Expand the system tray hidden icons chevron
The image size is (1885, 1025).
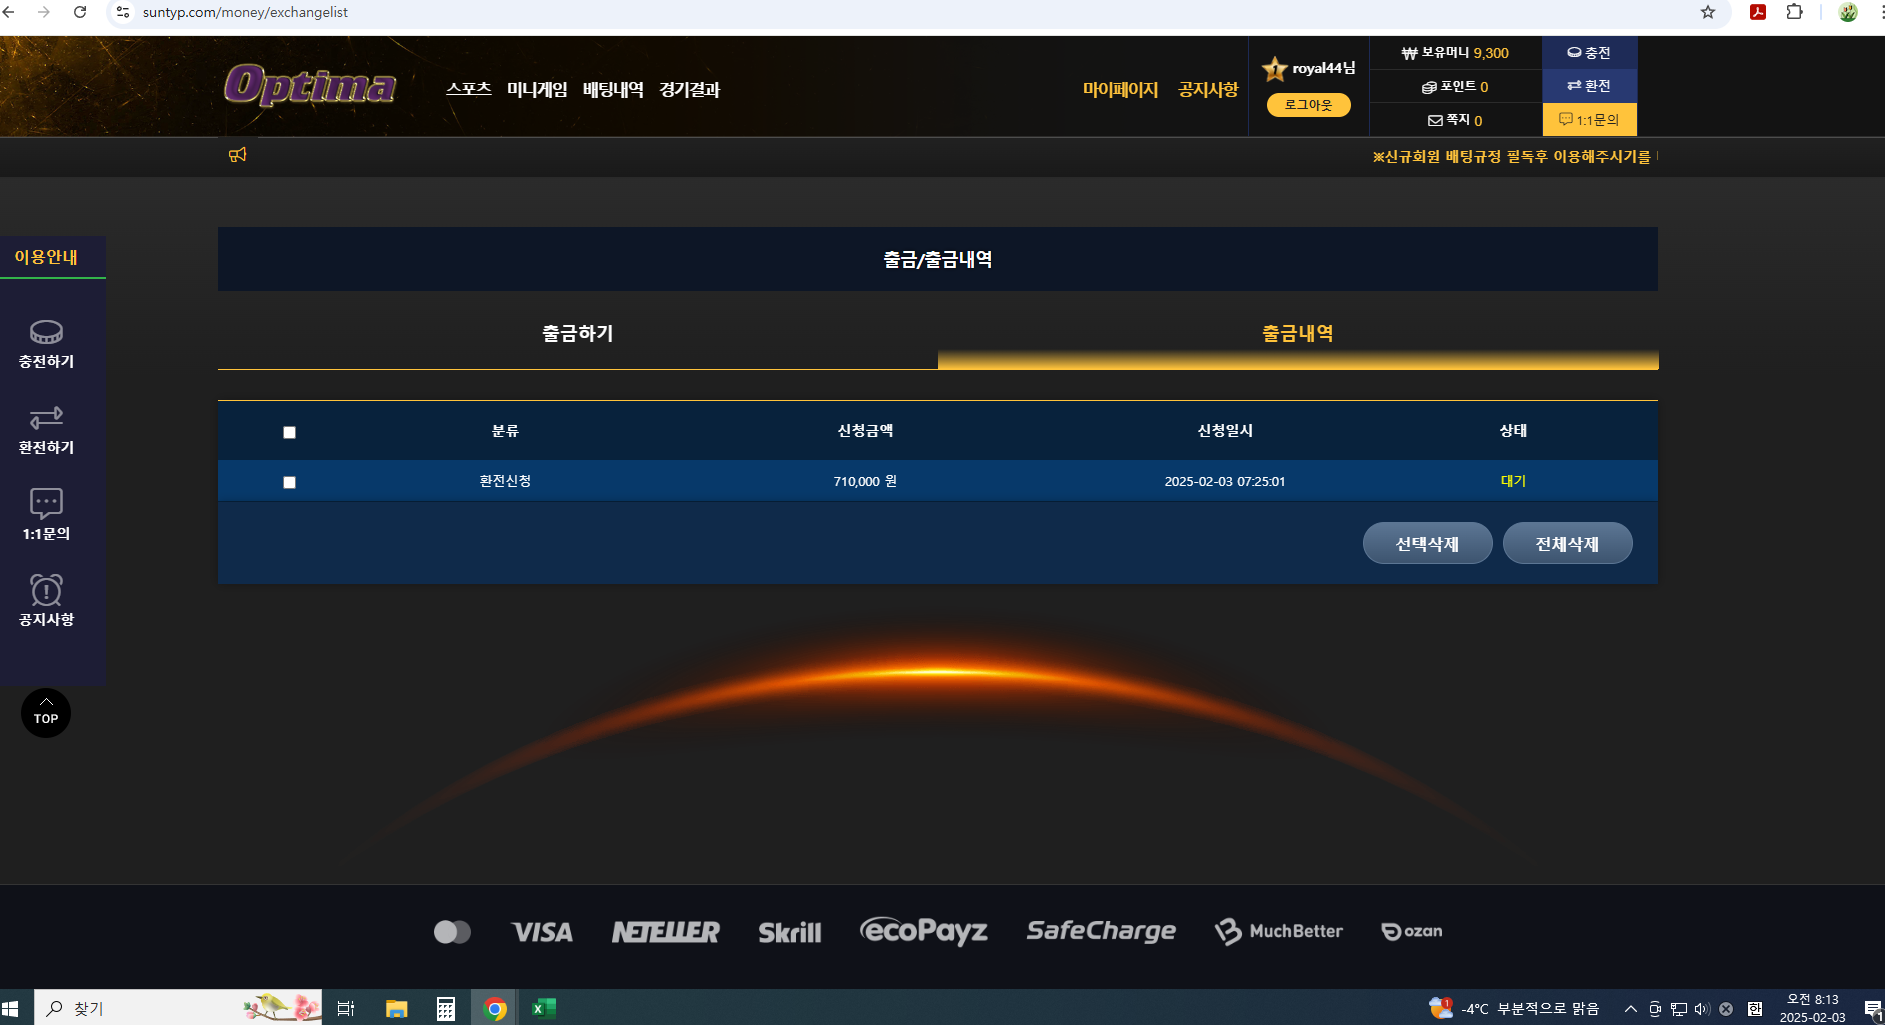coord(1630,1008)
